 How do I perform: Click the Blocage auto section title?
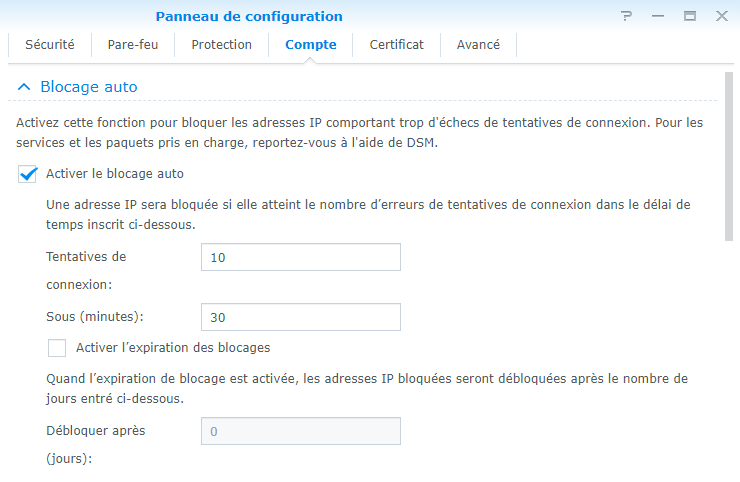pos(89,87)
